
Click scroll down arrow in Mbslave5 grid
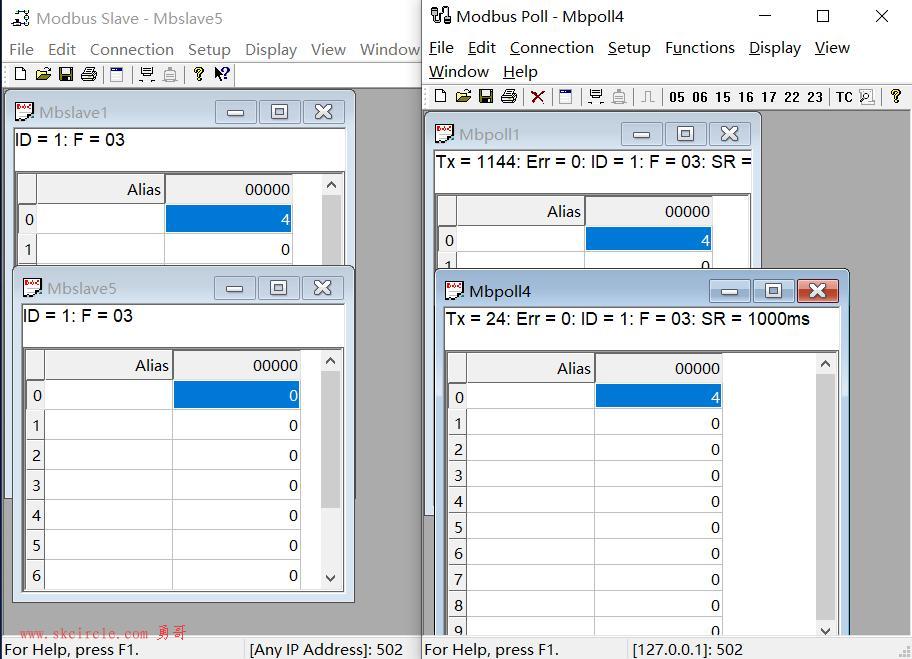[331, 578]
